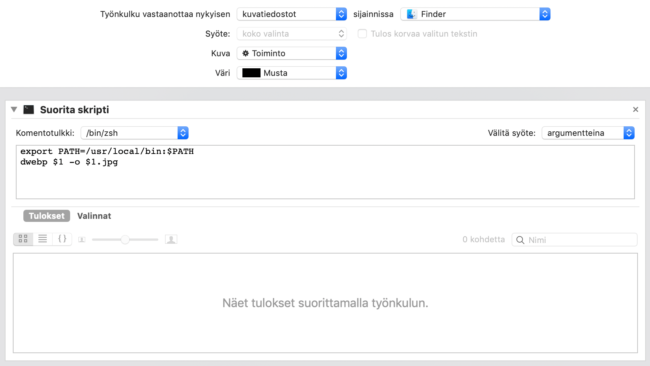This screenshot has width=650, height=366.
Task: Switch results to list view
Action: tap(43, 239)
